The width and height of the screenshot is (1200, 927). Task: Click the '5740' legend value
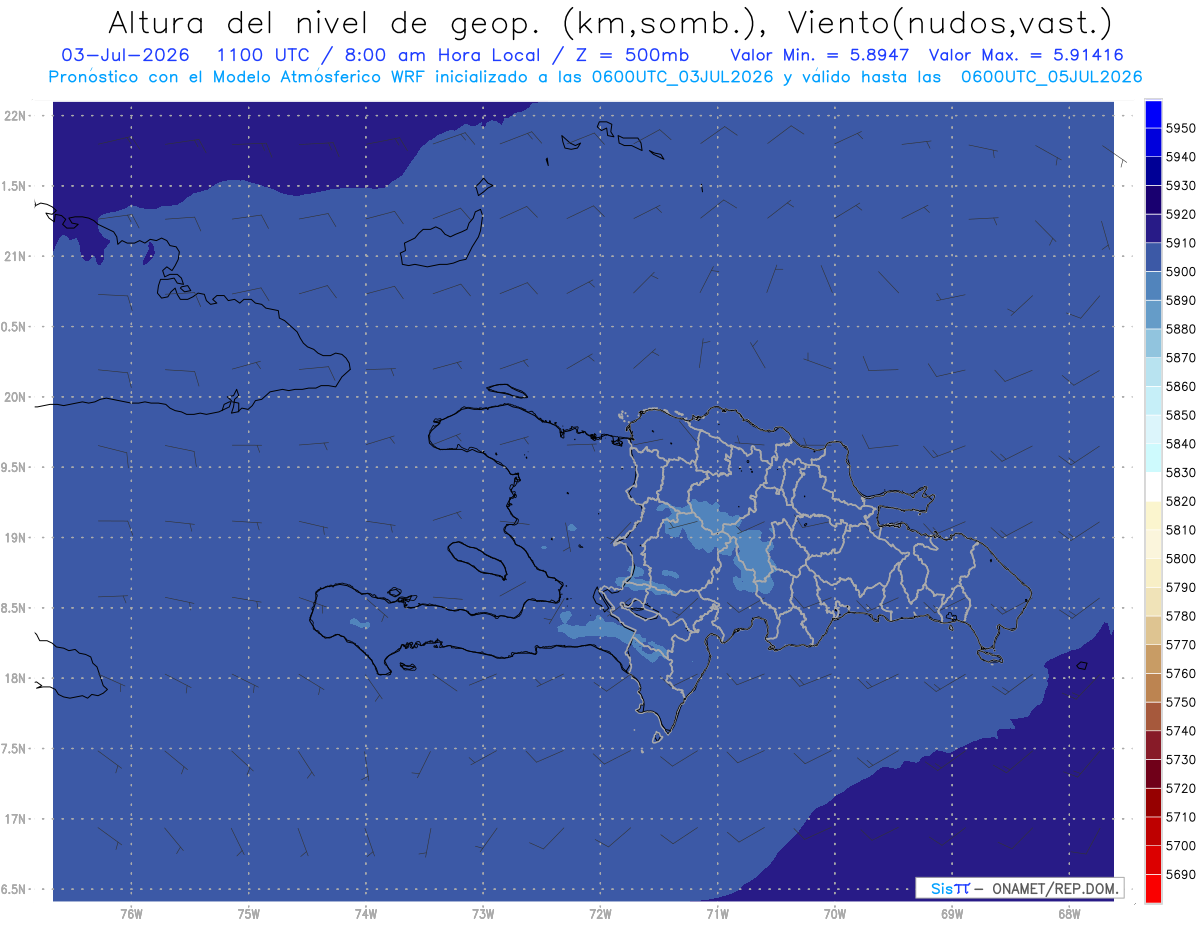tap(1180, 731)
